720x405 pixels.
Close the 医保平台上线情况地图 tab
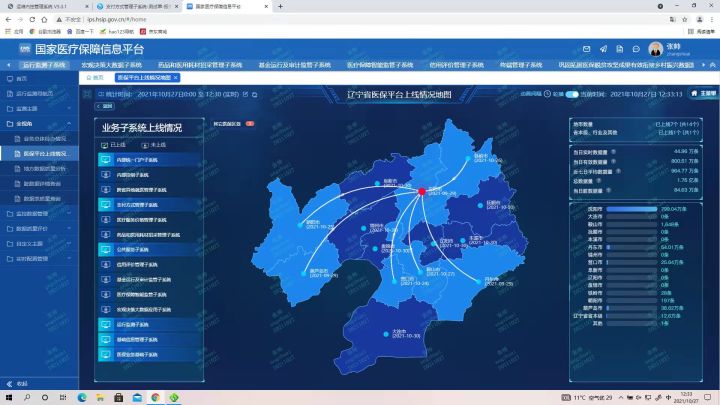[x=175, y=78]
